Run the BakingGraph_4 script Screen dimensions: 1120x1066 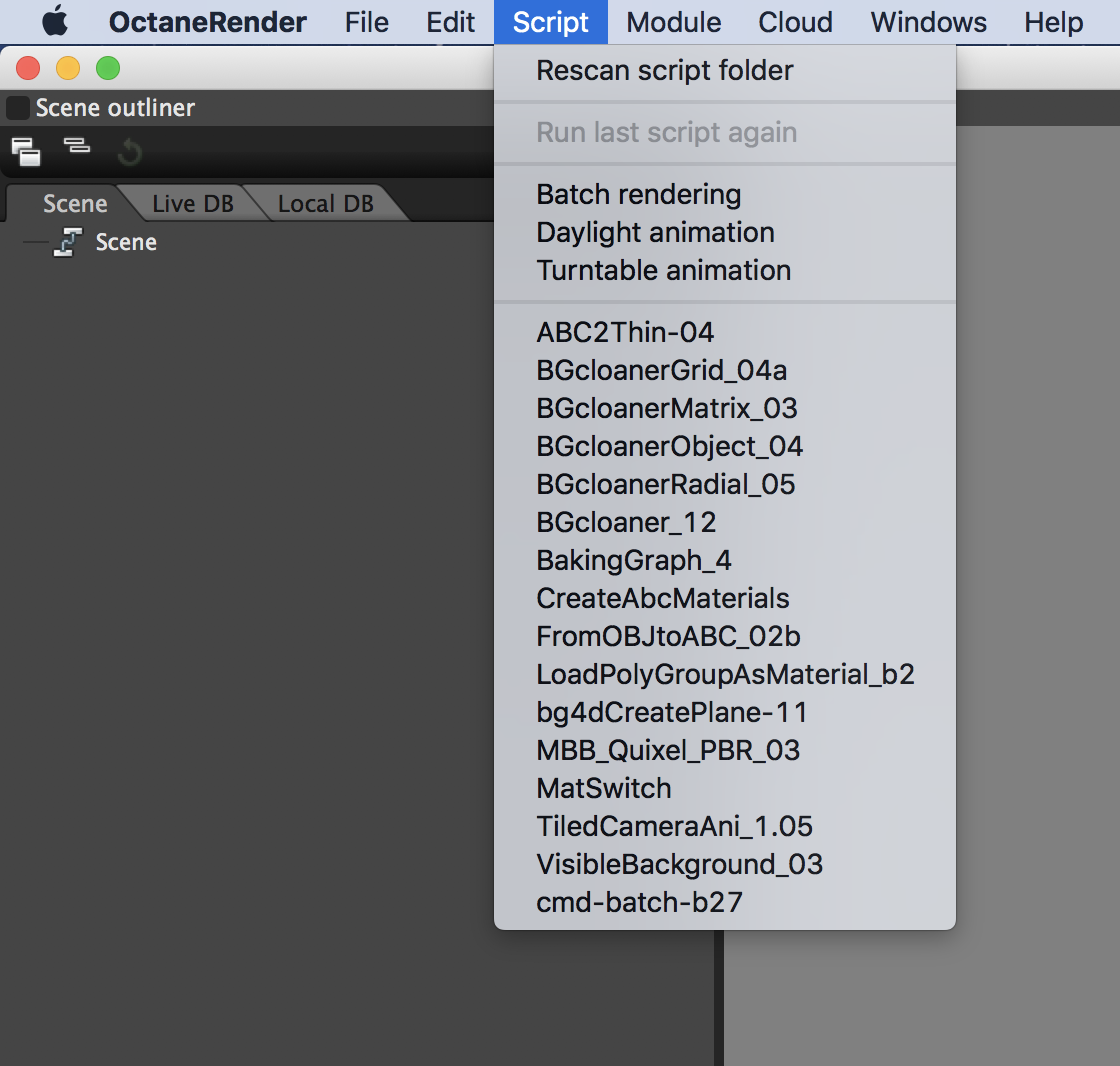(x=724, y=560)
